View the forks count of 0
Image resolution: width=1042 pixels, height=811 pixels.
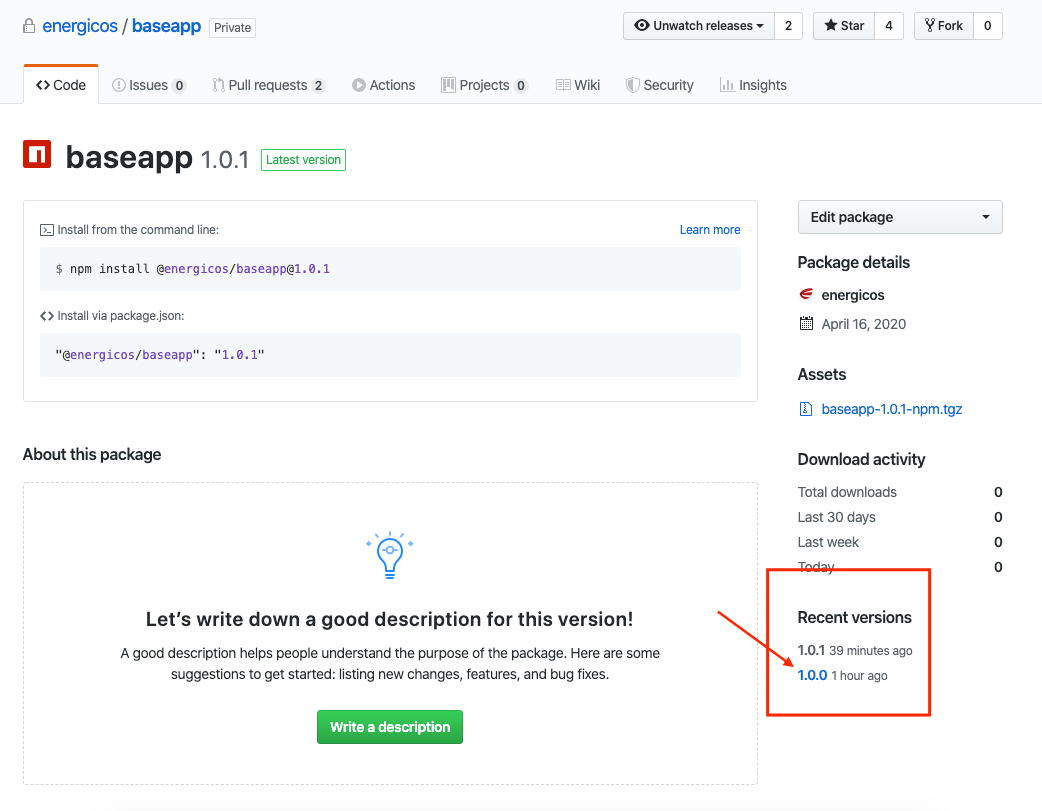(x=988, y=26)
